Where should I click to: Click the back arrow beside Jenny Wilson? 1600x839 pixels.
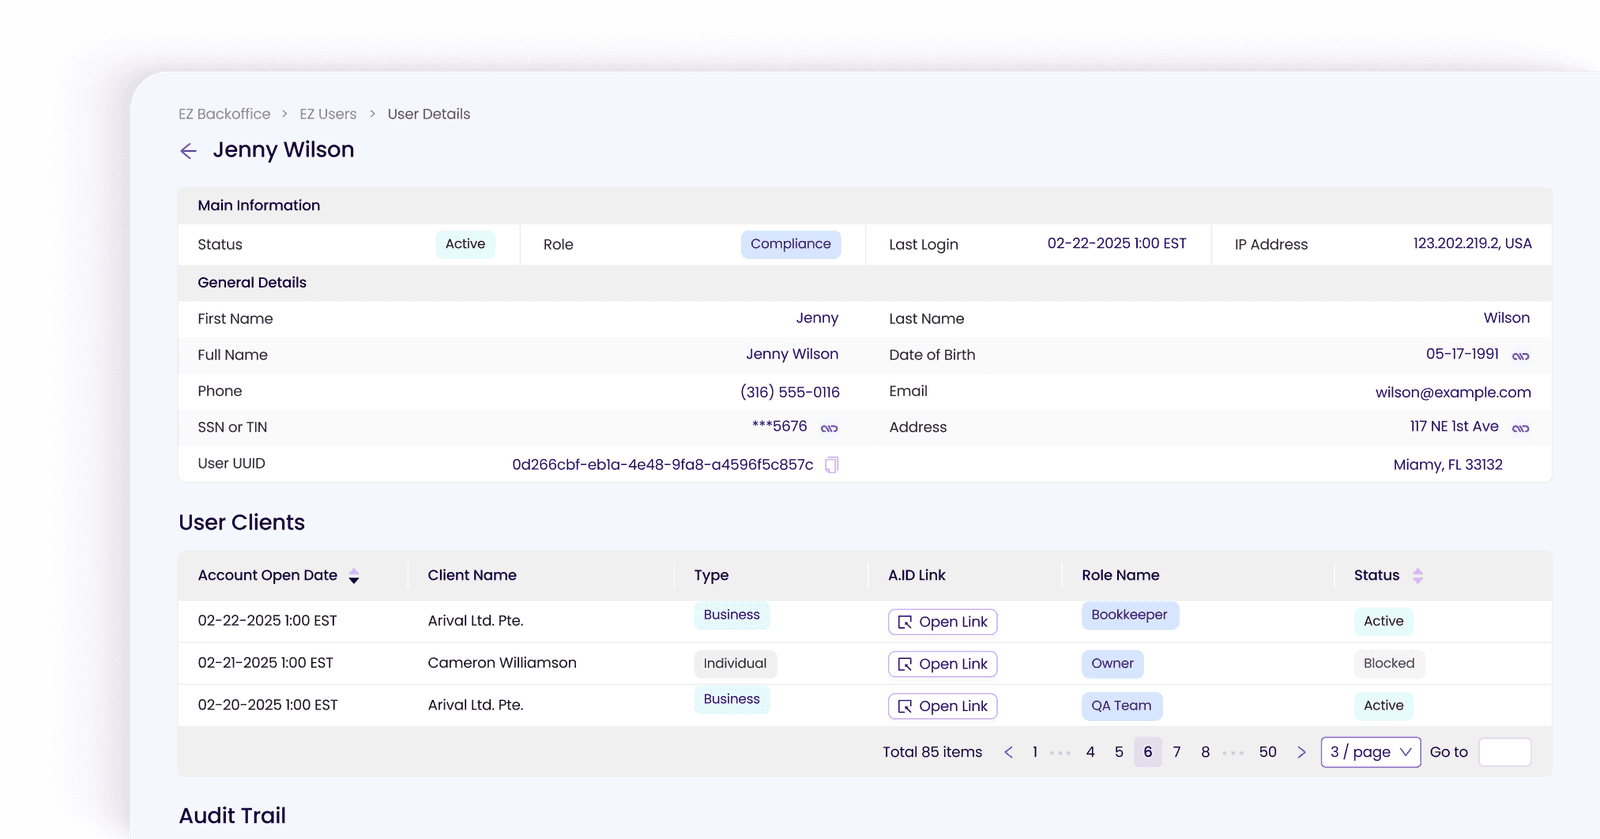pyautogui.click(x=188, y=151)
